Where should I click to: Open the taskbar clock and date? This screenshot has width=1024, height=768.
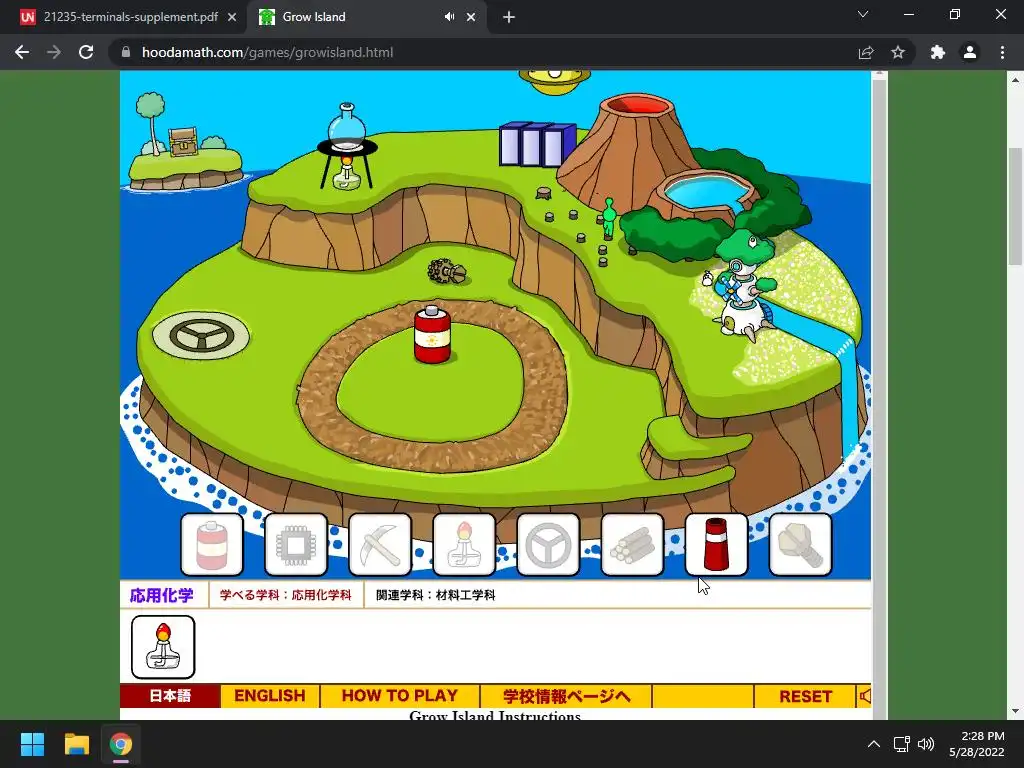pos(977,744)
